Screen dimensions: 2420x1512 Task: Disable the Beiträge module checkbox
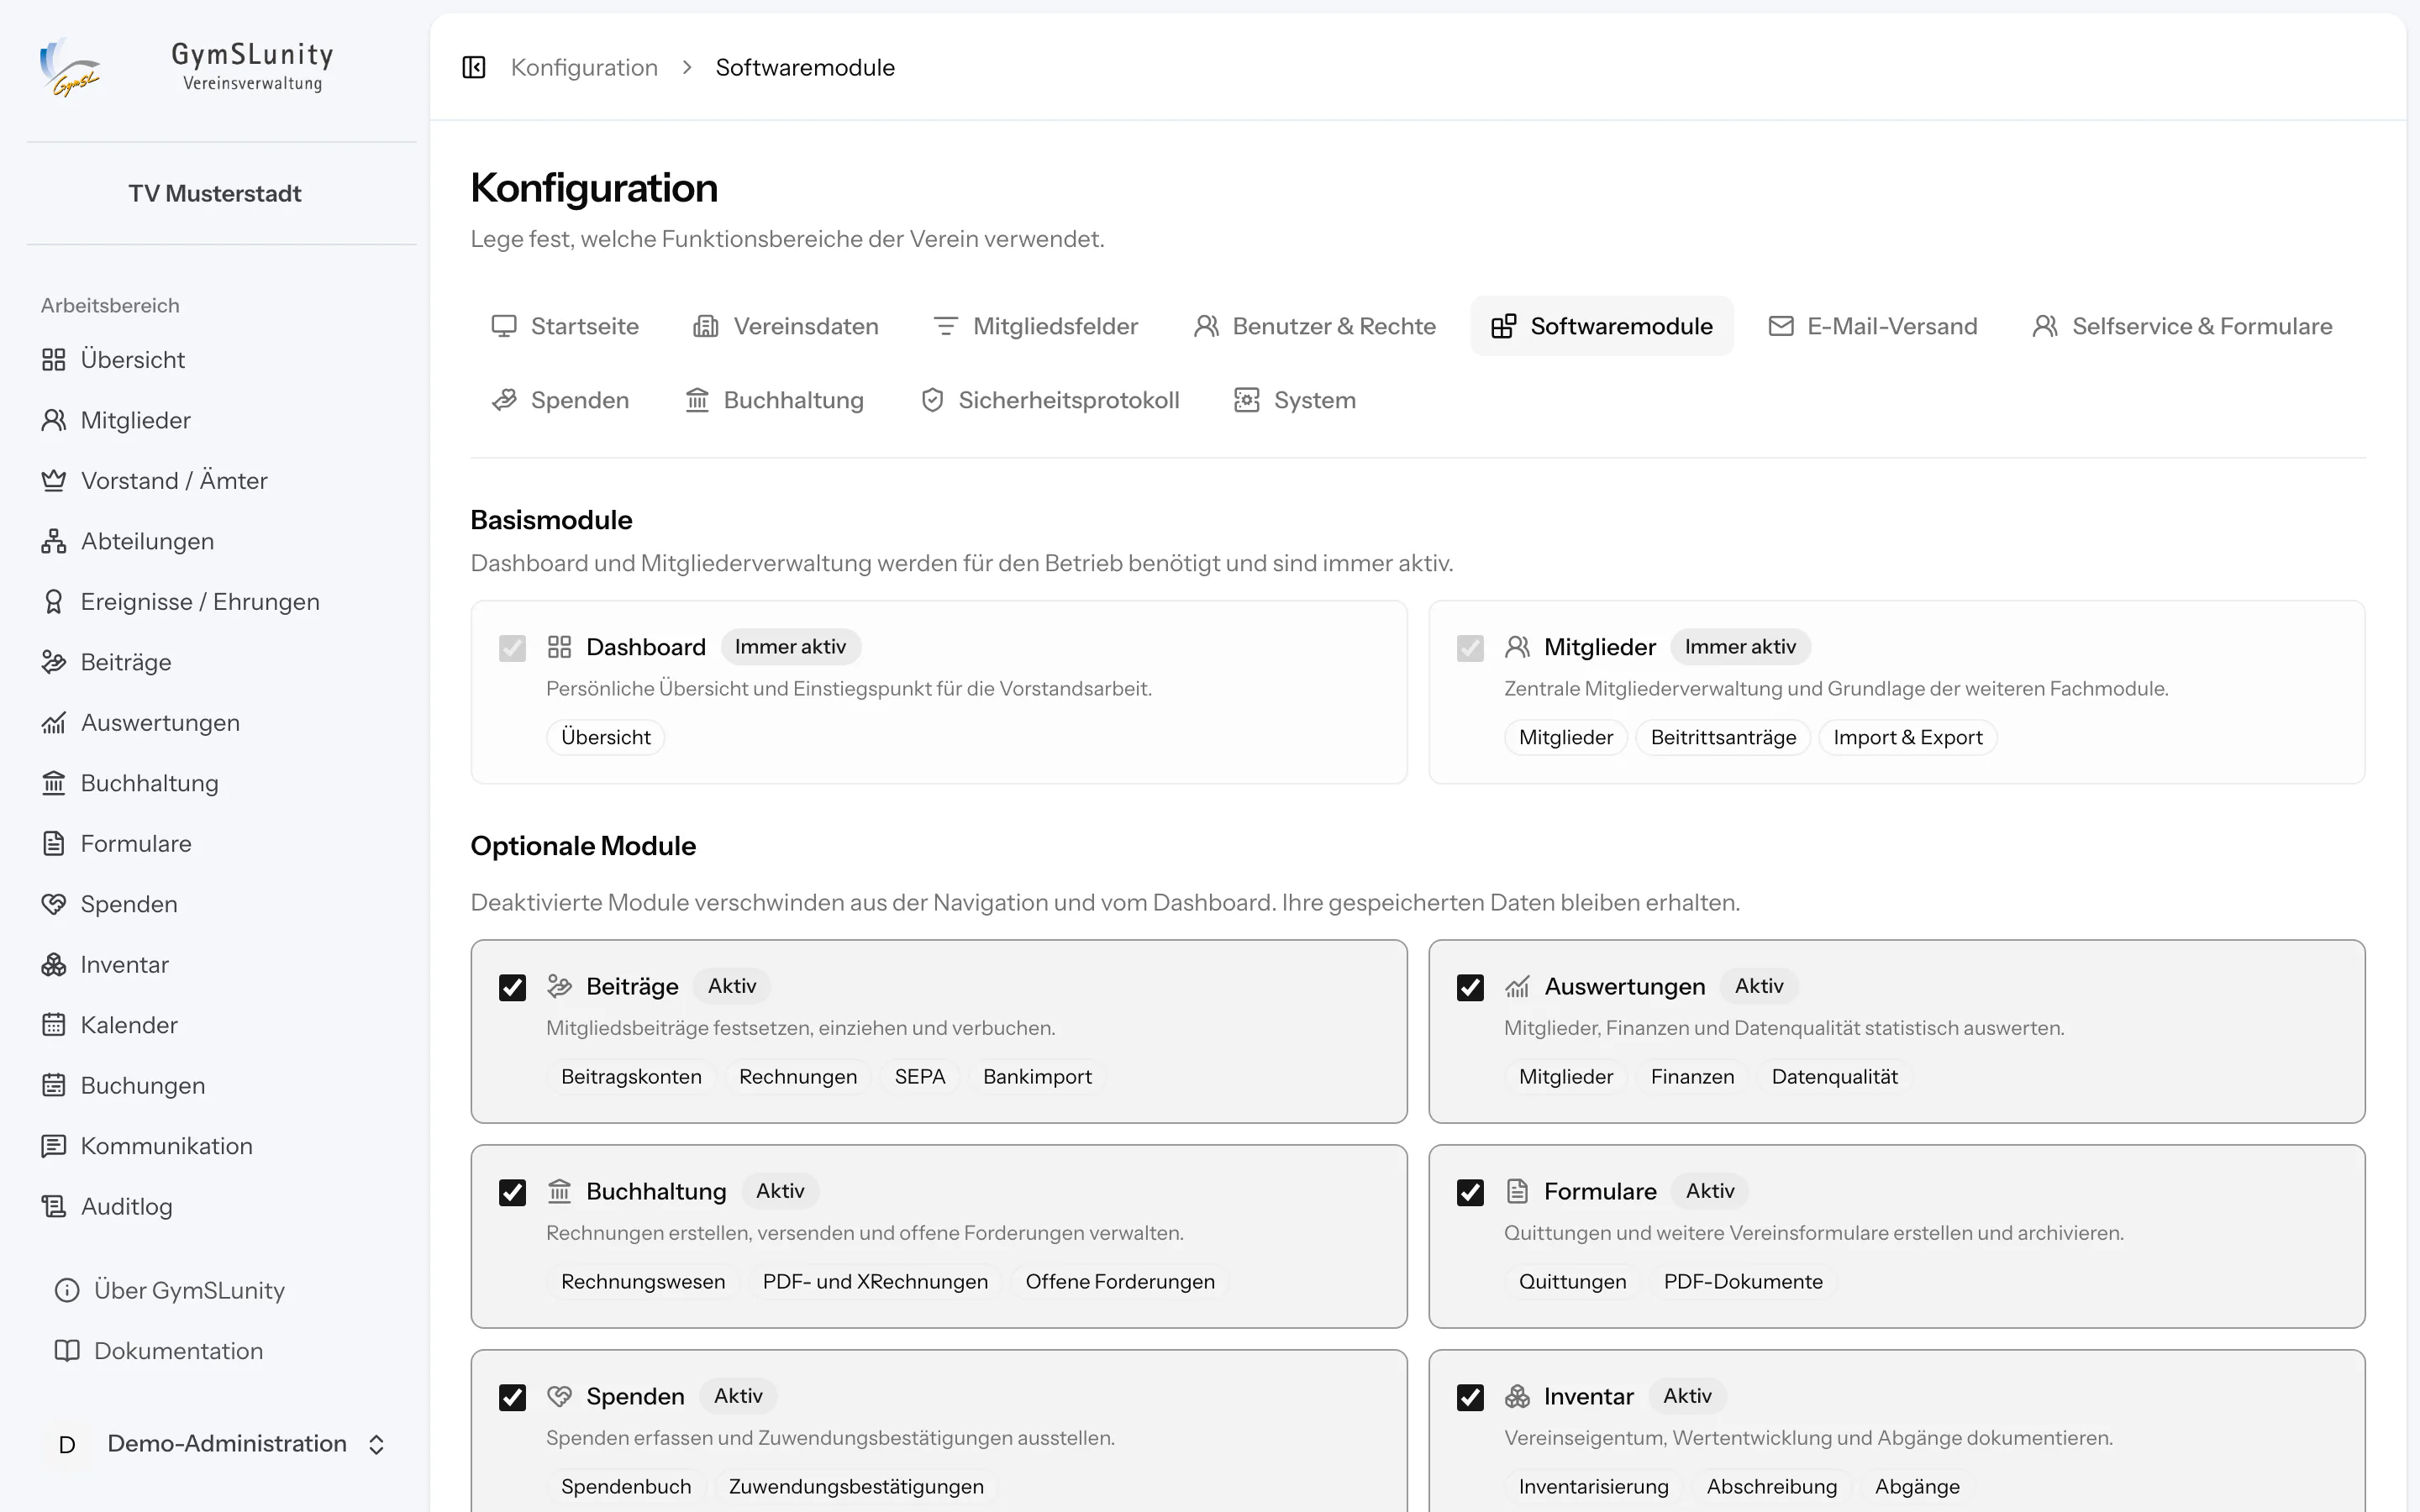(512, 988)
